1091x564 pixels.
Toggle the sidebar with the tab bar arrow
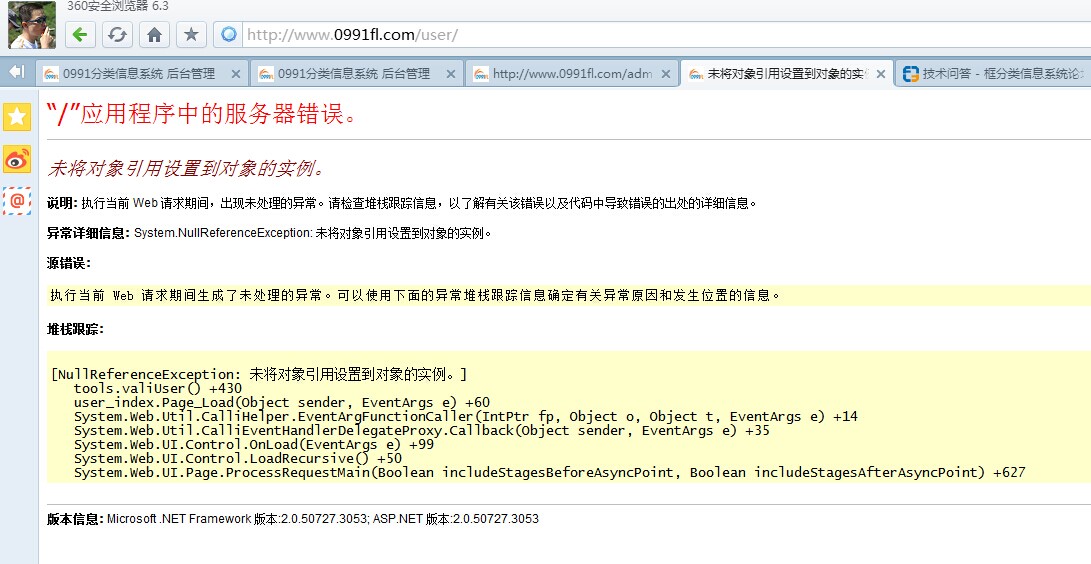pos(16,72)
